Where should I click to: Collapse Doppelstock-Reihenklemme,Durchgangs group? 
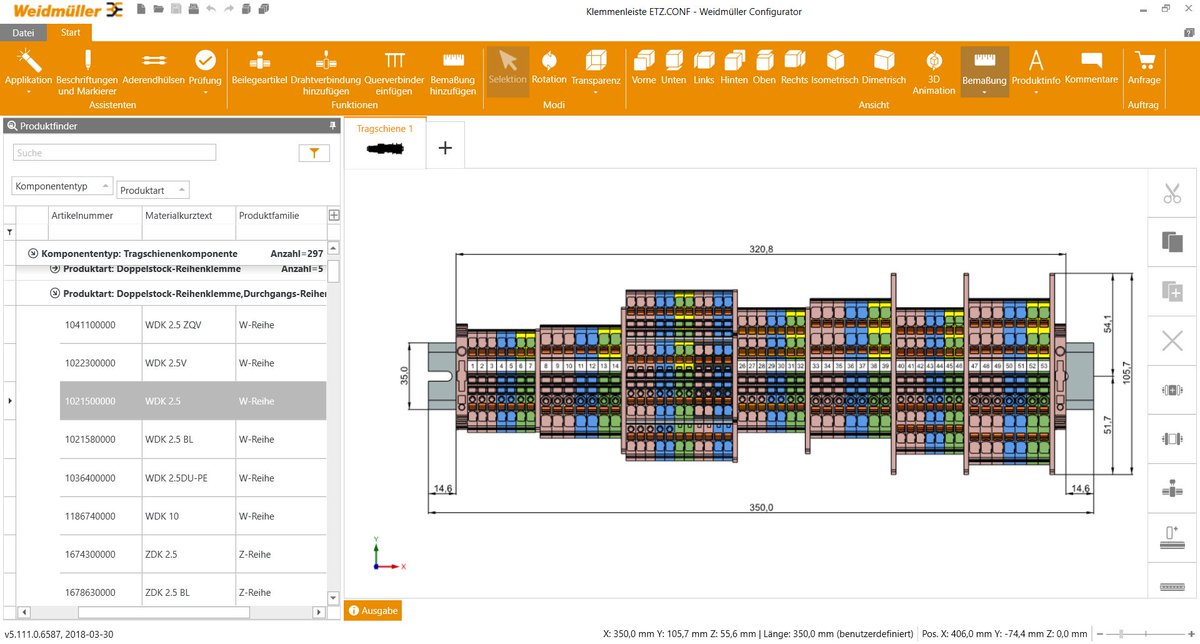tap(55, 294)
